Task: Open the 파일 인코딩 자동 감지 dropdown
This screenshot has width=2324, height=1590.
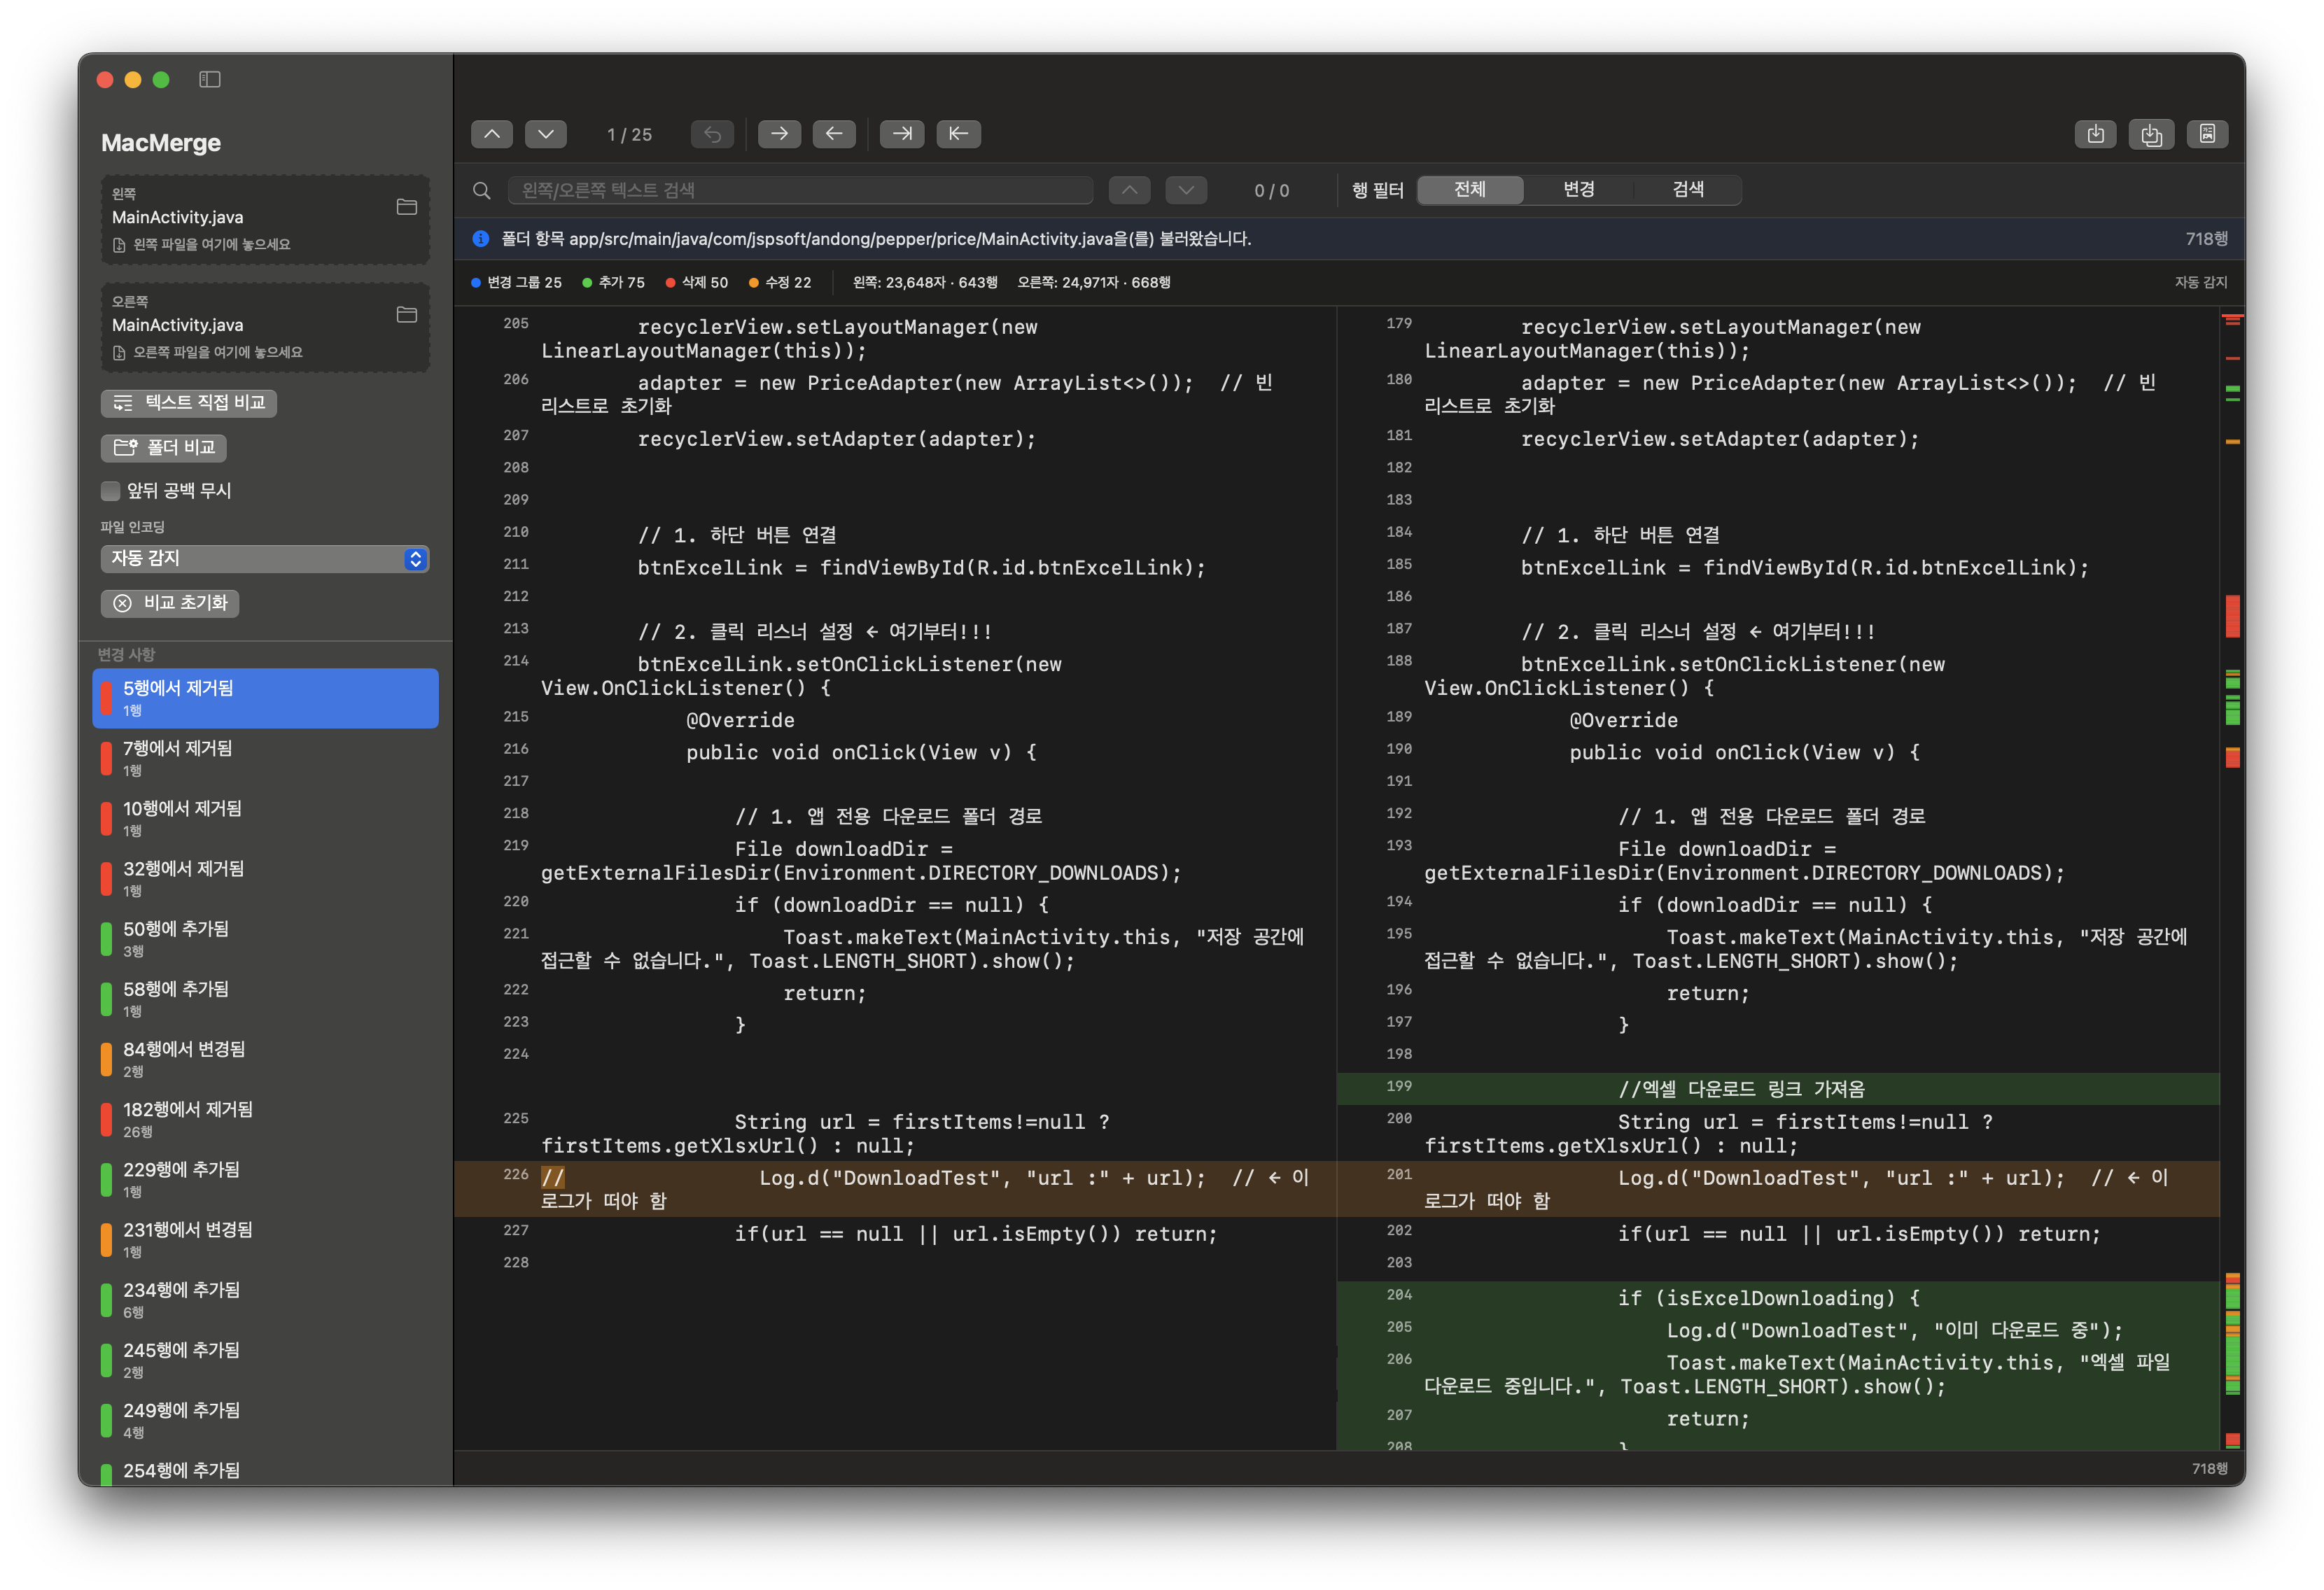Action: (265, 559)
